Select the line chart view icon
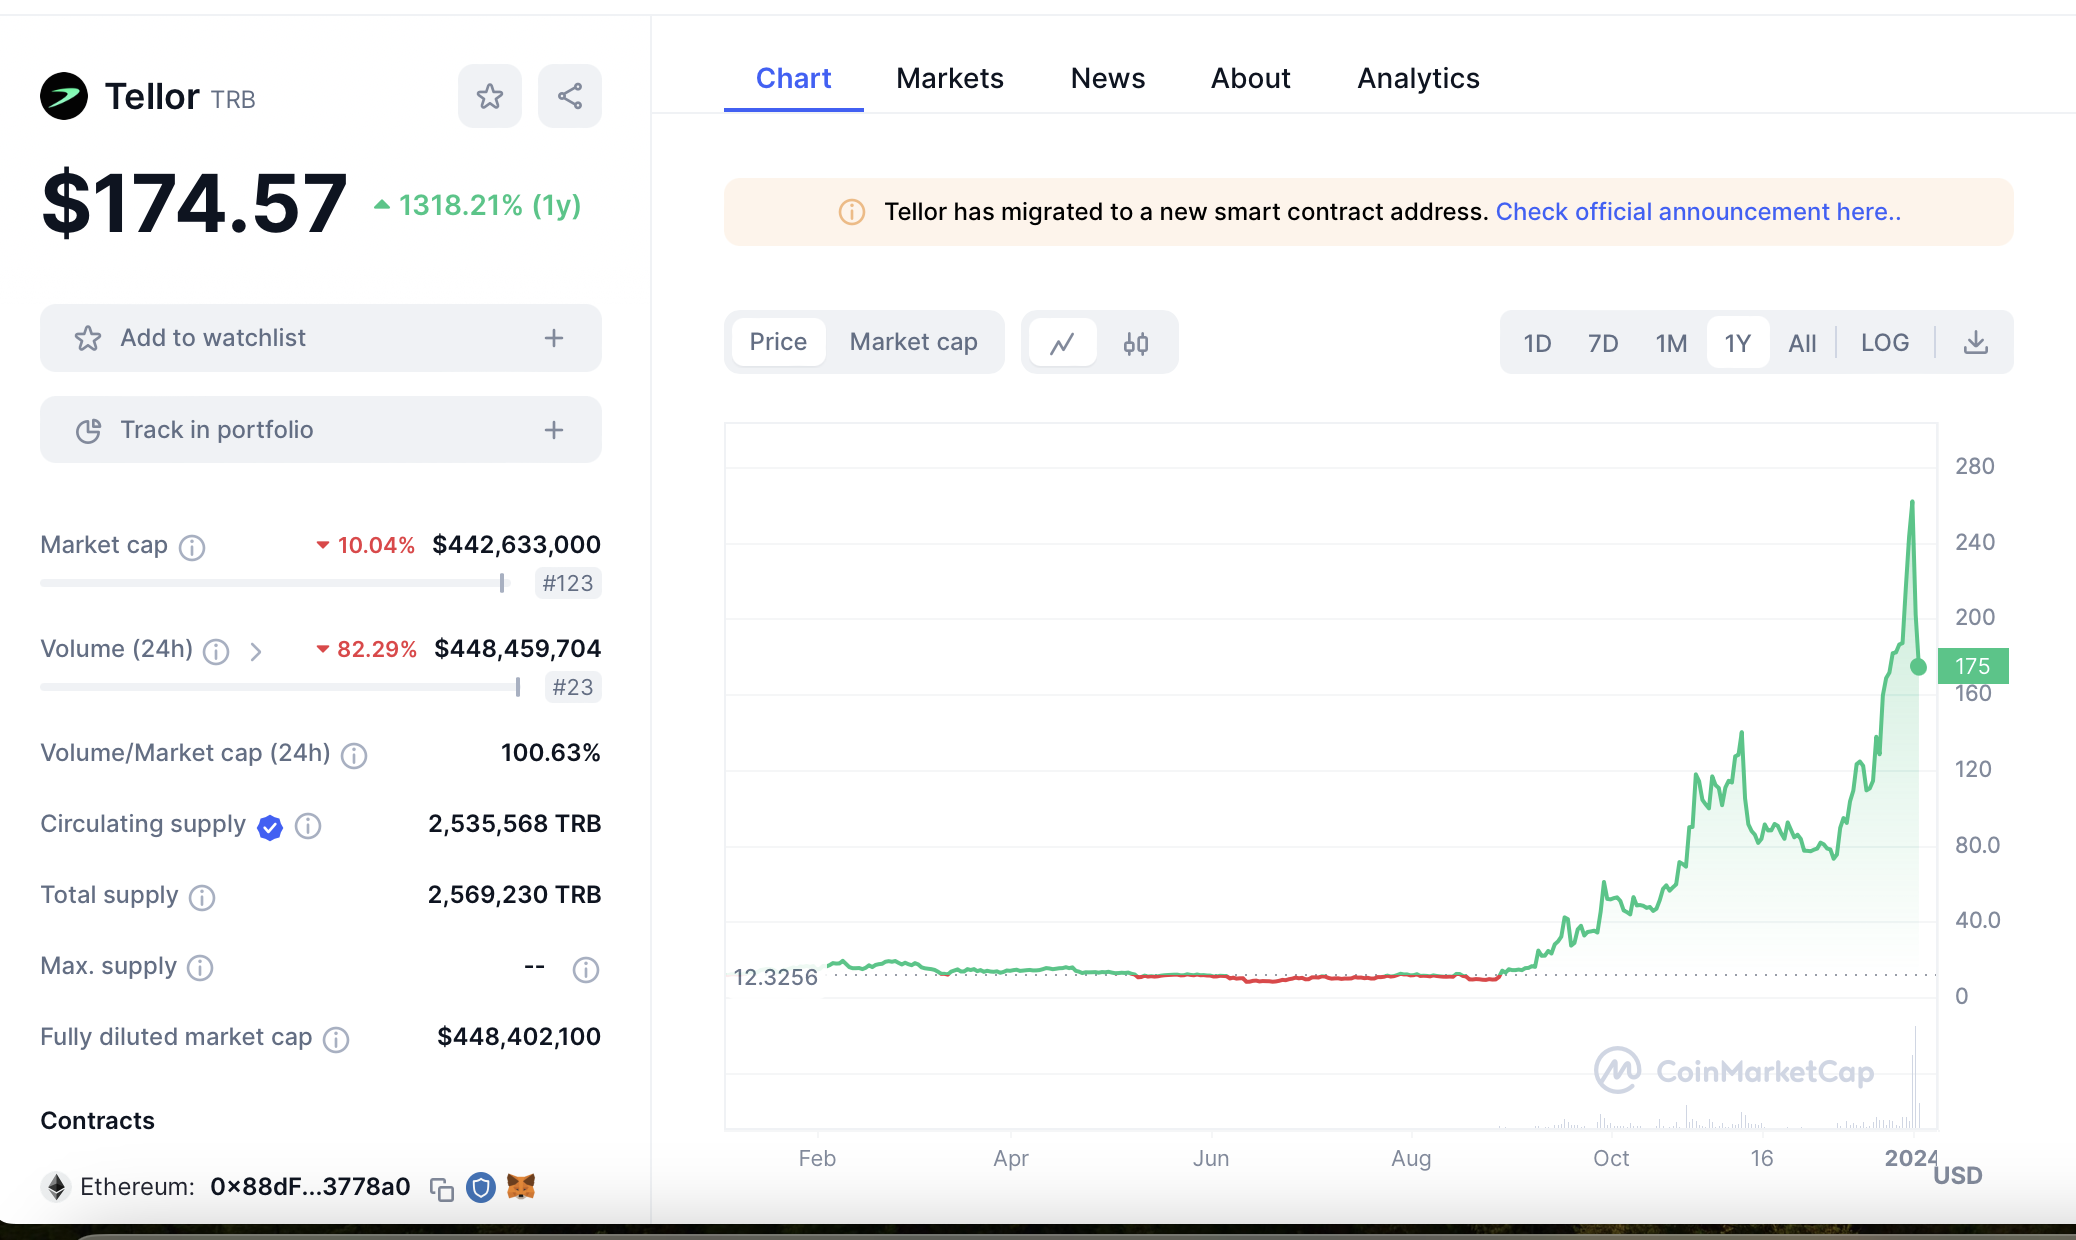The height and width of the screenshot is (1240, 2076). tap(1062, 343)
